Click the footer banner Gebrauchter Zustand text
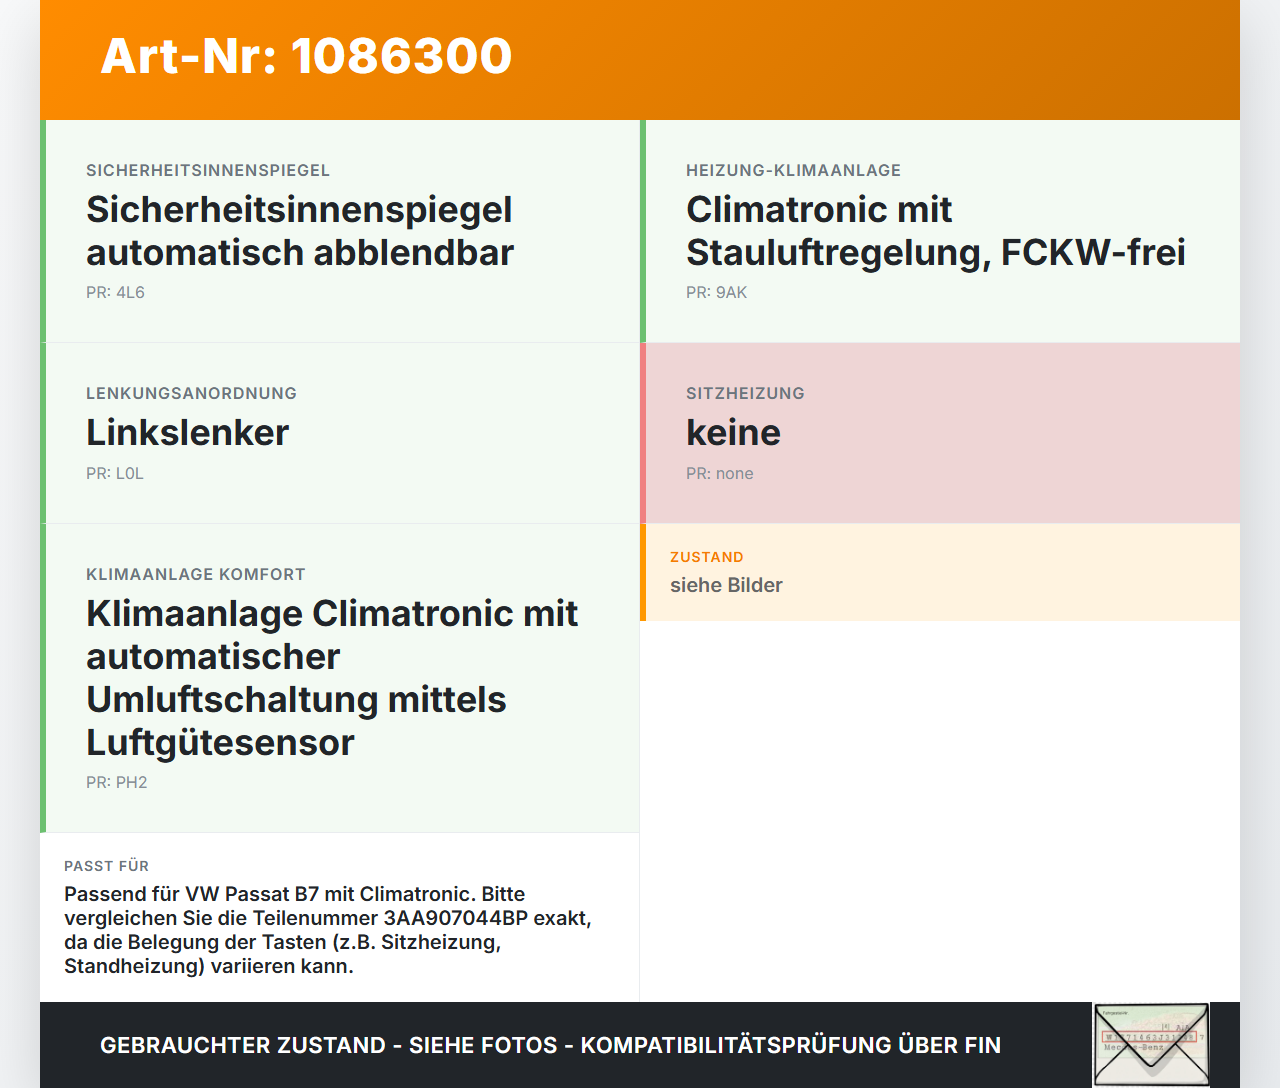Image resolution: width=1280 pixels, height=1089 pixels. click(550, 1045)
